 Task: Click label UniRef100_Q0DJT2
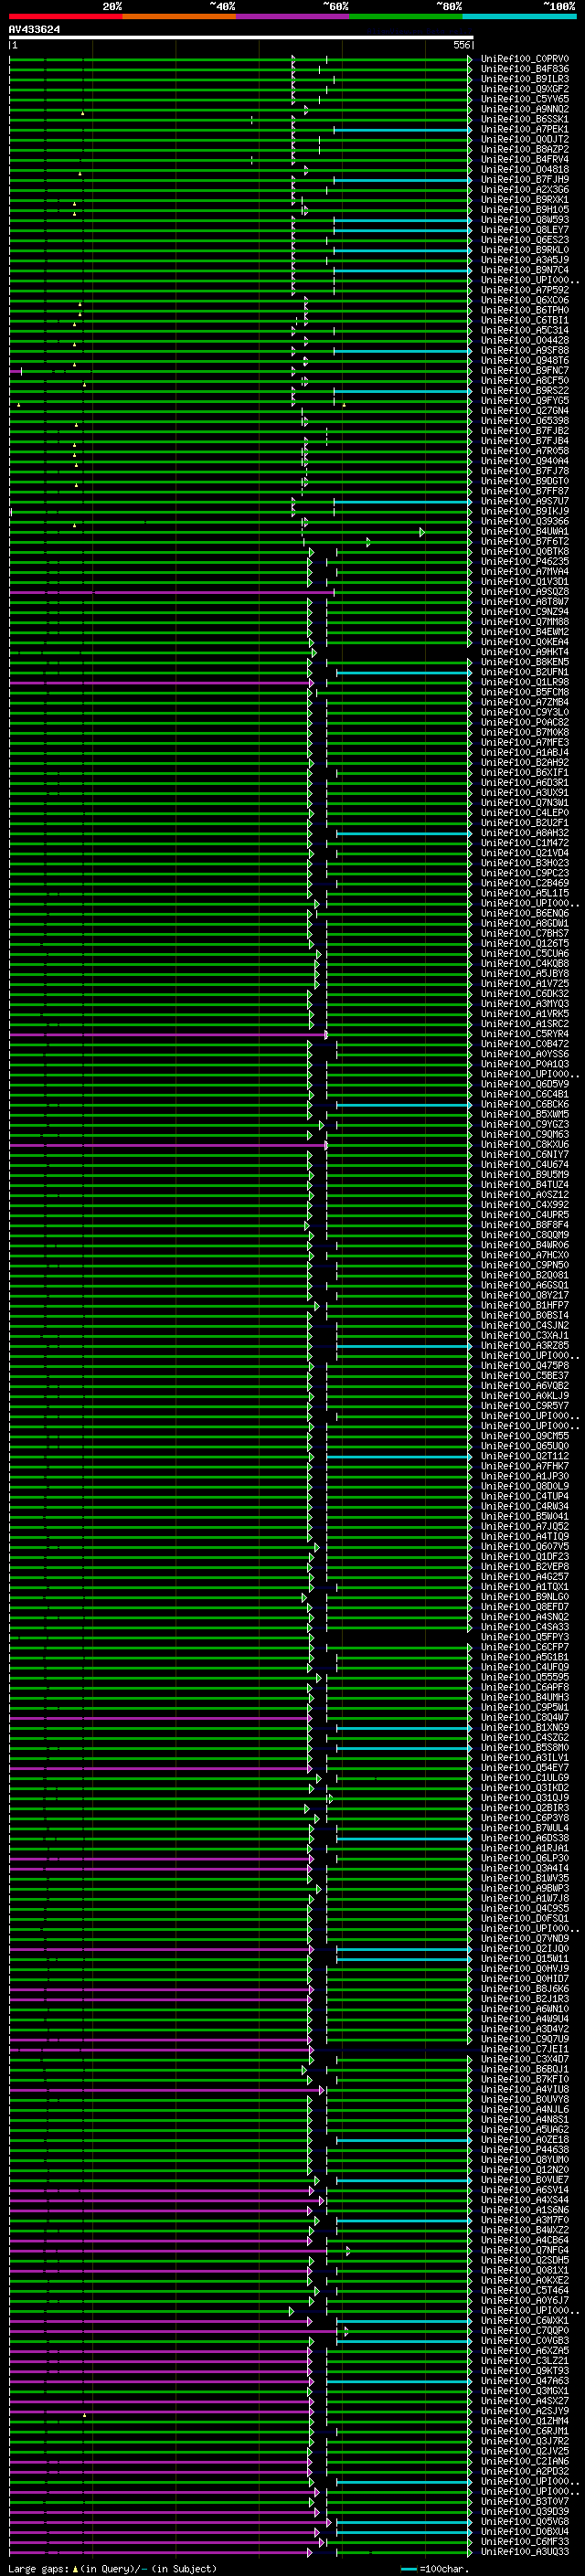(525, 139)
